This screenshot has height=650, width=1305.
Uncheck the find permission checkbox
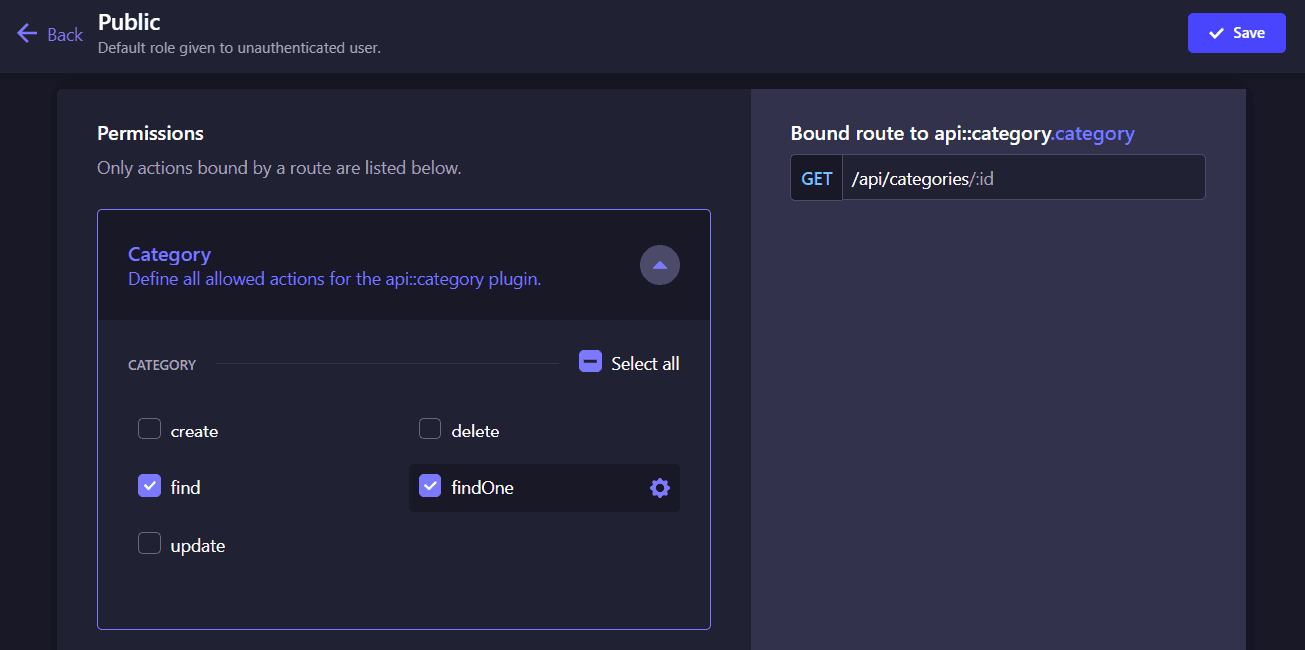coord(149,486)
